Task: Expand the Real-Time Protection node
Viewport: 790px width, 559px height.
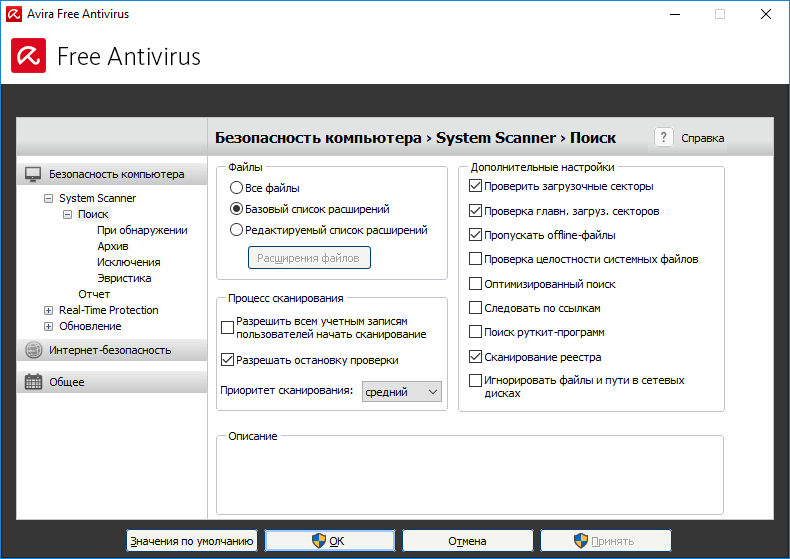Action: click(x=48, y=310)
